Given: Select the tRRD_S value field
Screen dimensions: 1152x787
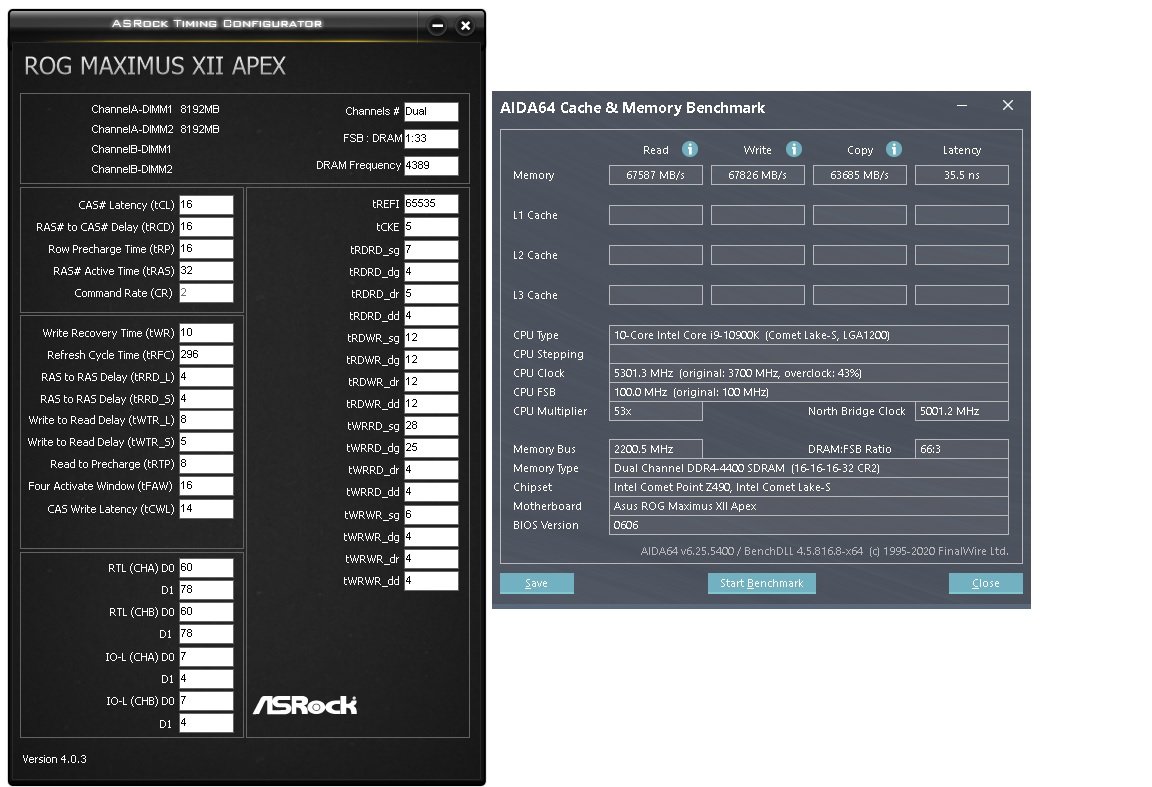Looking at the screenshot, I should pyautogui.click(x=206, y=399).
